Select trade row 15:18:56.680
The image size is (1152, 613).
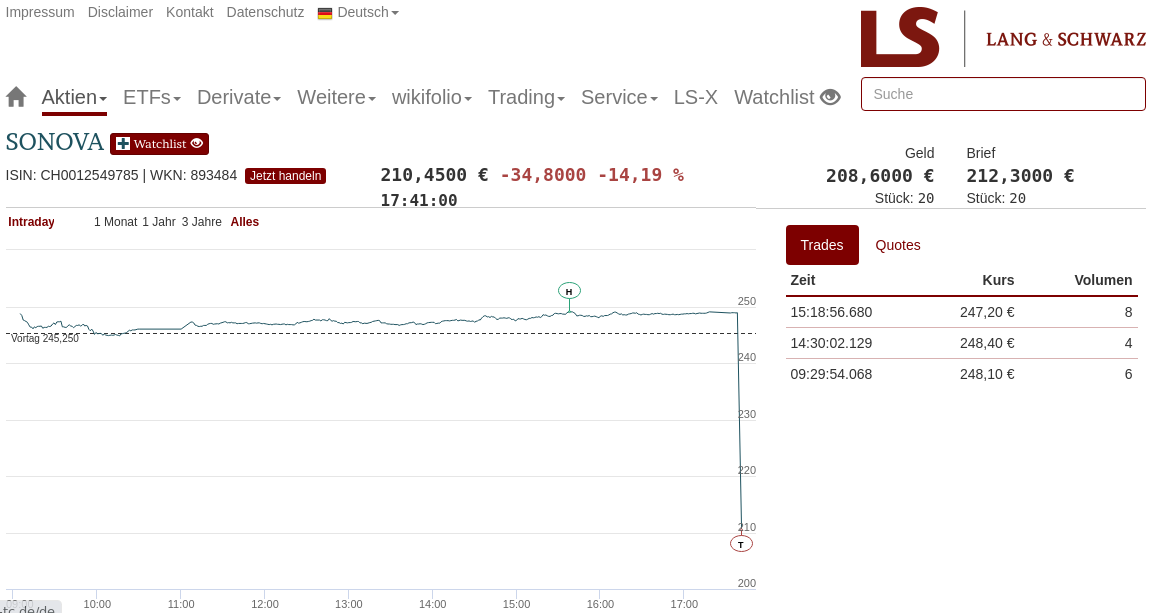[962, 312]
